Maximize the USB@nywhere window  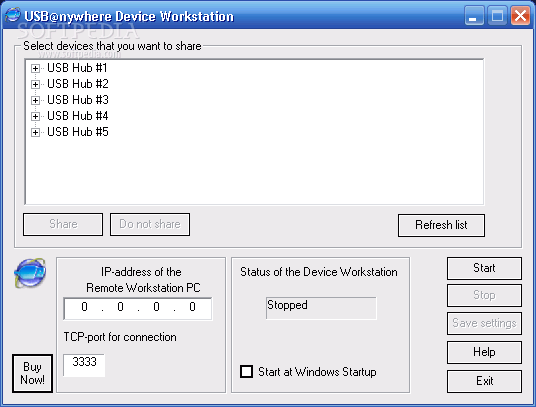click(x=497, y=15)
